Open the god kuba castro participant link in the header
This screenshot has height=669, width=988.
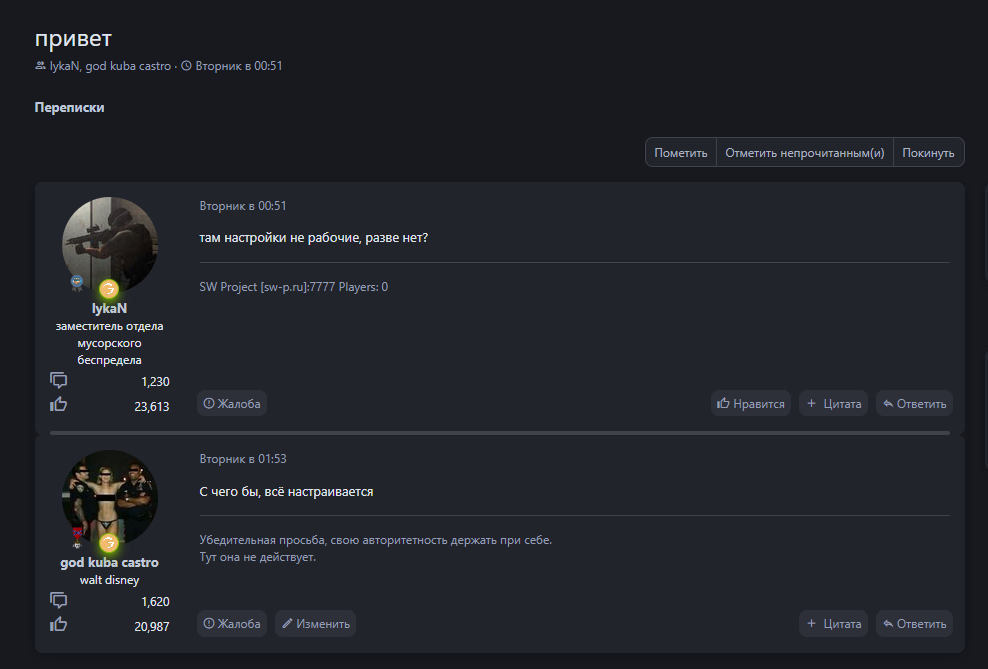[127, 66]
